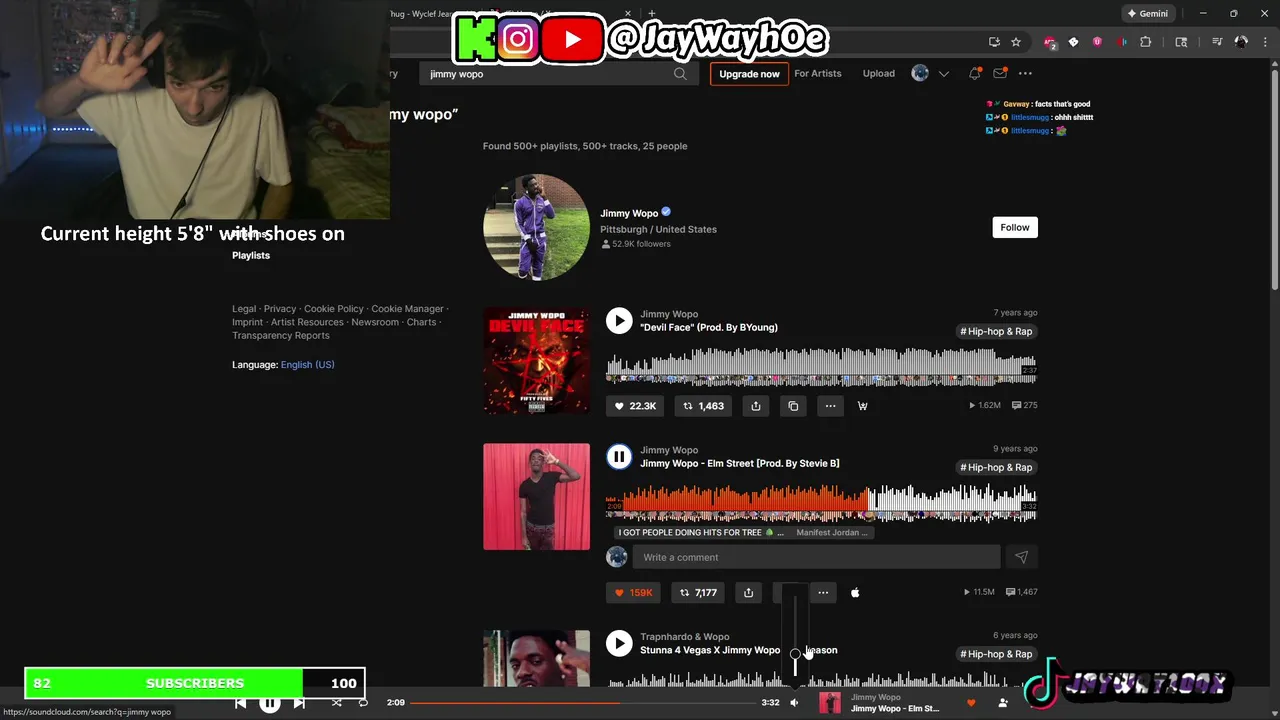Open Charts footer link
The height and width of the screenshot is (720, 1280).
421,322
